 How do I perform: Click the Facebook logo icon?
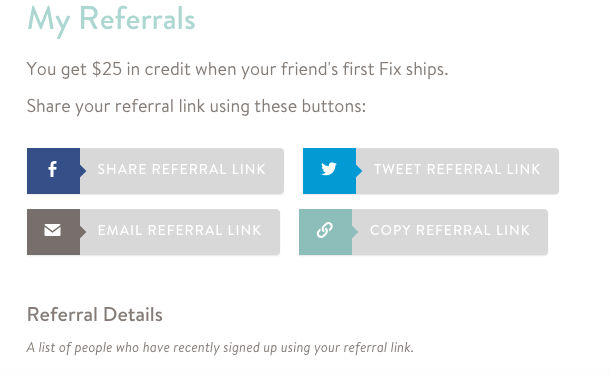[53, 170]
